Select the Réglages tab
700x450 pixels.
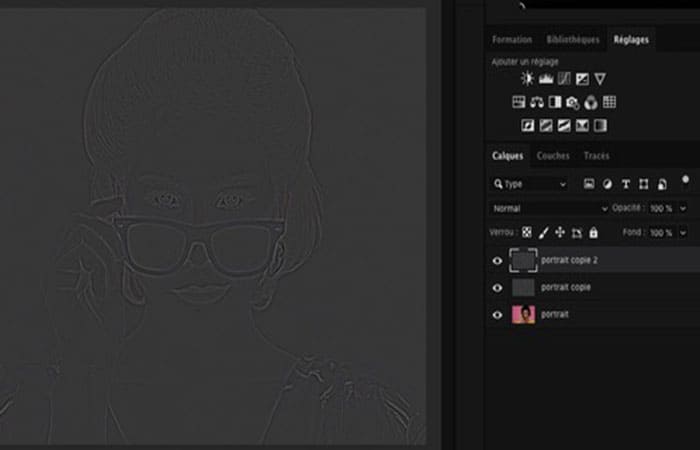coord(631,40)
